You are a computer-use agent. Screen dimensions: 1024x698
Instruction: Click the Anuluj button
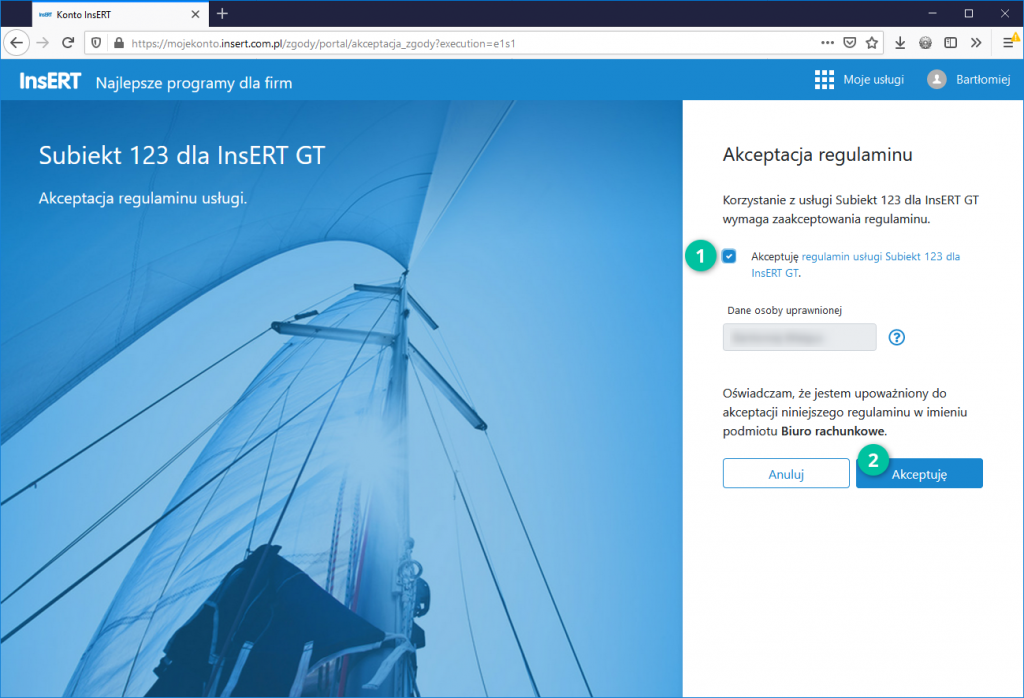(x=786, y=473)
